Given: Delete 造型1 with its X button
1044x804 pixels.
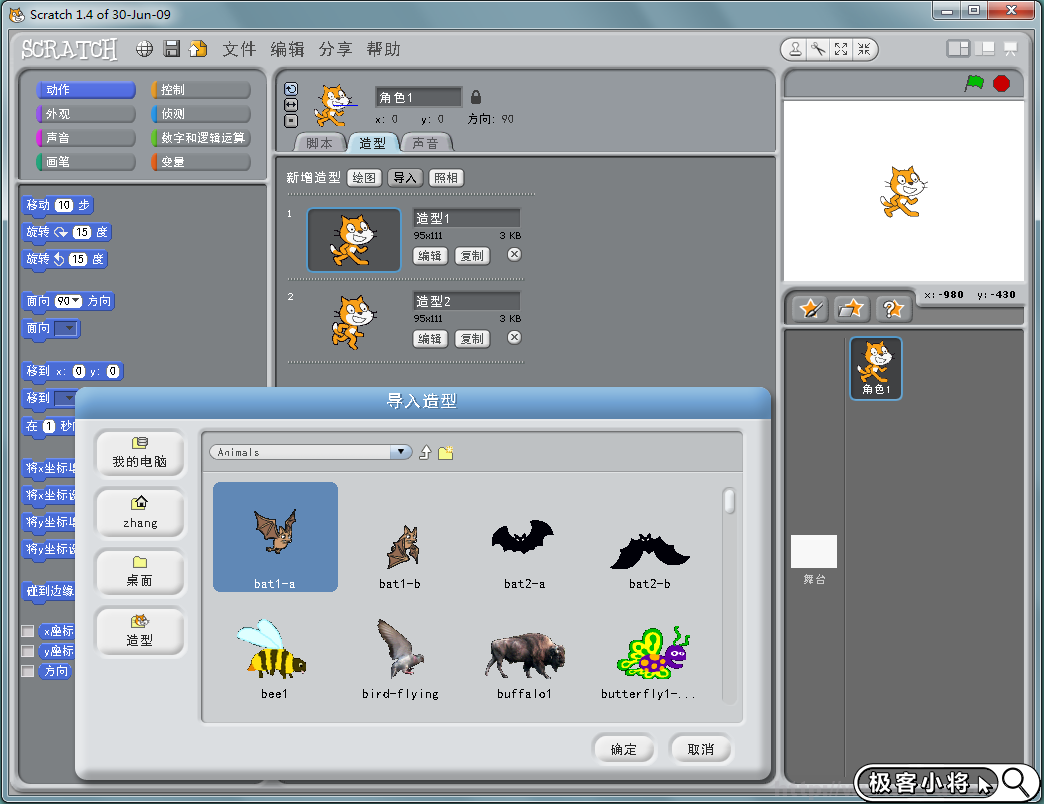Looking at the screenshot, I should point(514,255).
